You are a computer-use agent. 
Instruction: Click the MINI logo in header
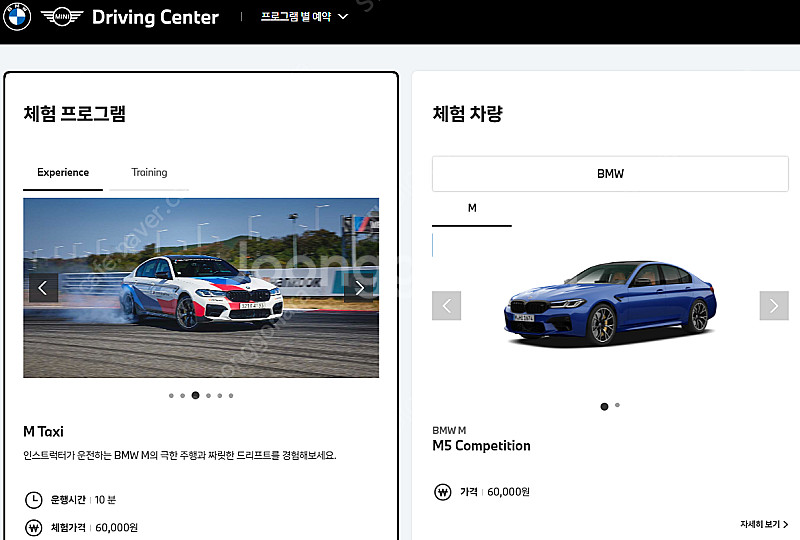point(62,17)
